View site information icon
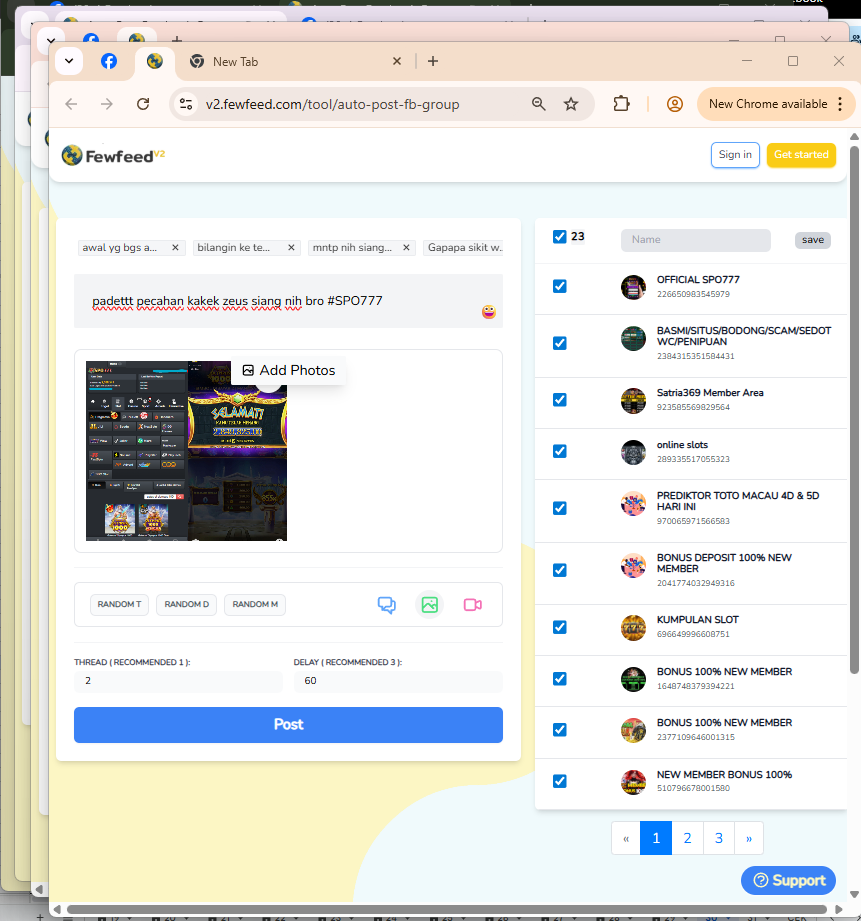861x921 pixels. pyautogui.click(x=186, y=104)
